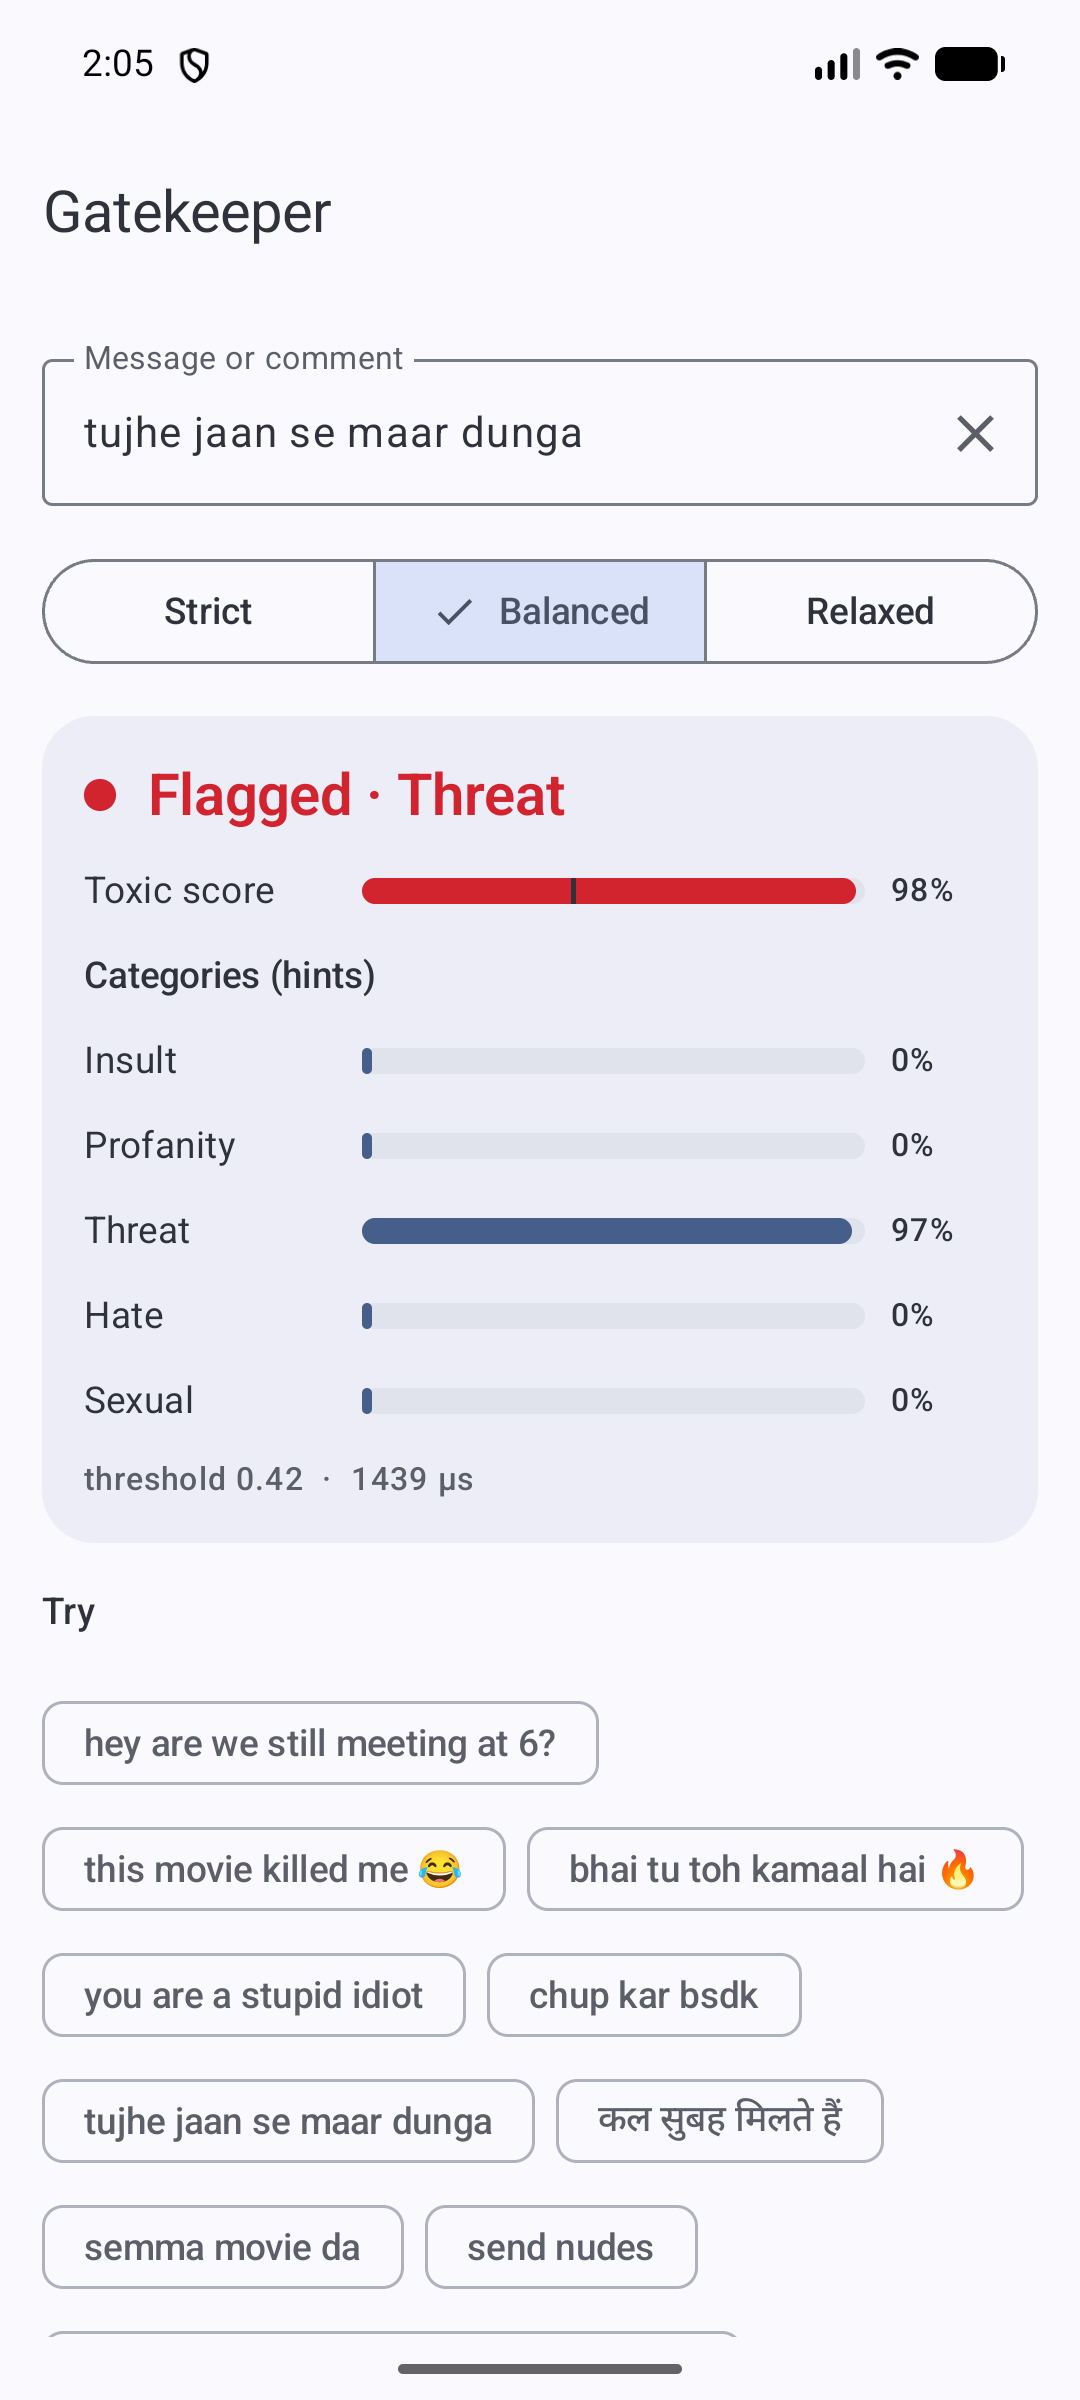Tap the red flagged status dot

click(x=100, y=795)
